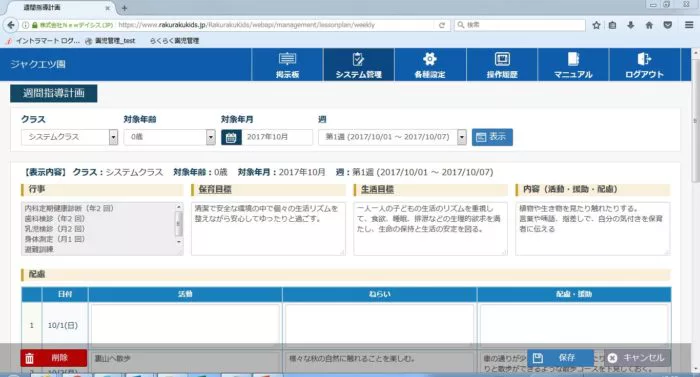The height and width of the screenshot is (377, 700).
Task: Click the Pocket shield icon
Action: [x=667, y=25]
